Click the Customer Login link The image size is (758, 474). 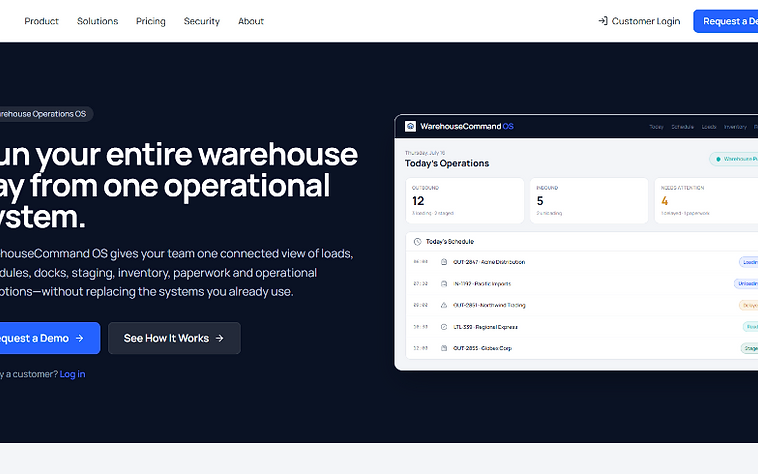pyautogui.click(x=639, y=21)
